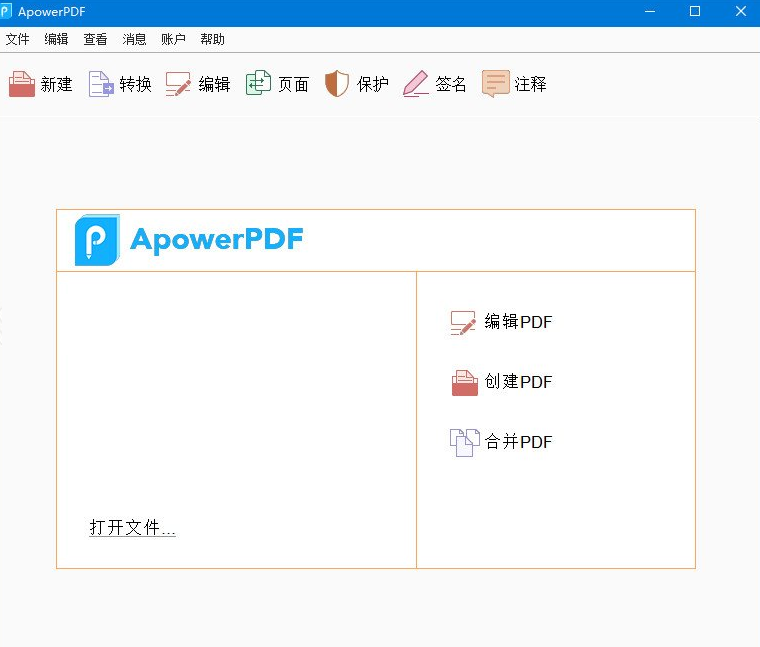This screenshot has height=647, width=760.
Task: Select the 编辑 (Edit) toolbar icon
Action: (178, 84)
